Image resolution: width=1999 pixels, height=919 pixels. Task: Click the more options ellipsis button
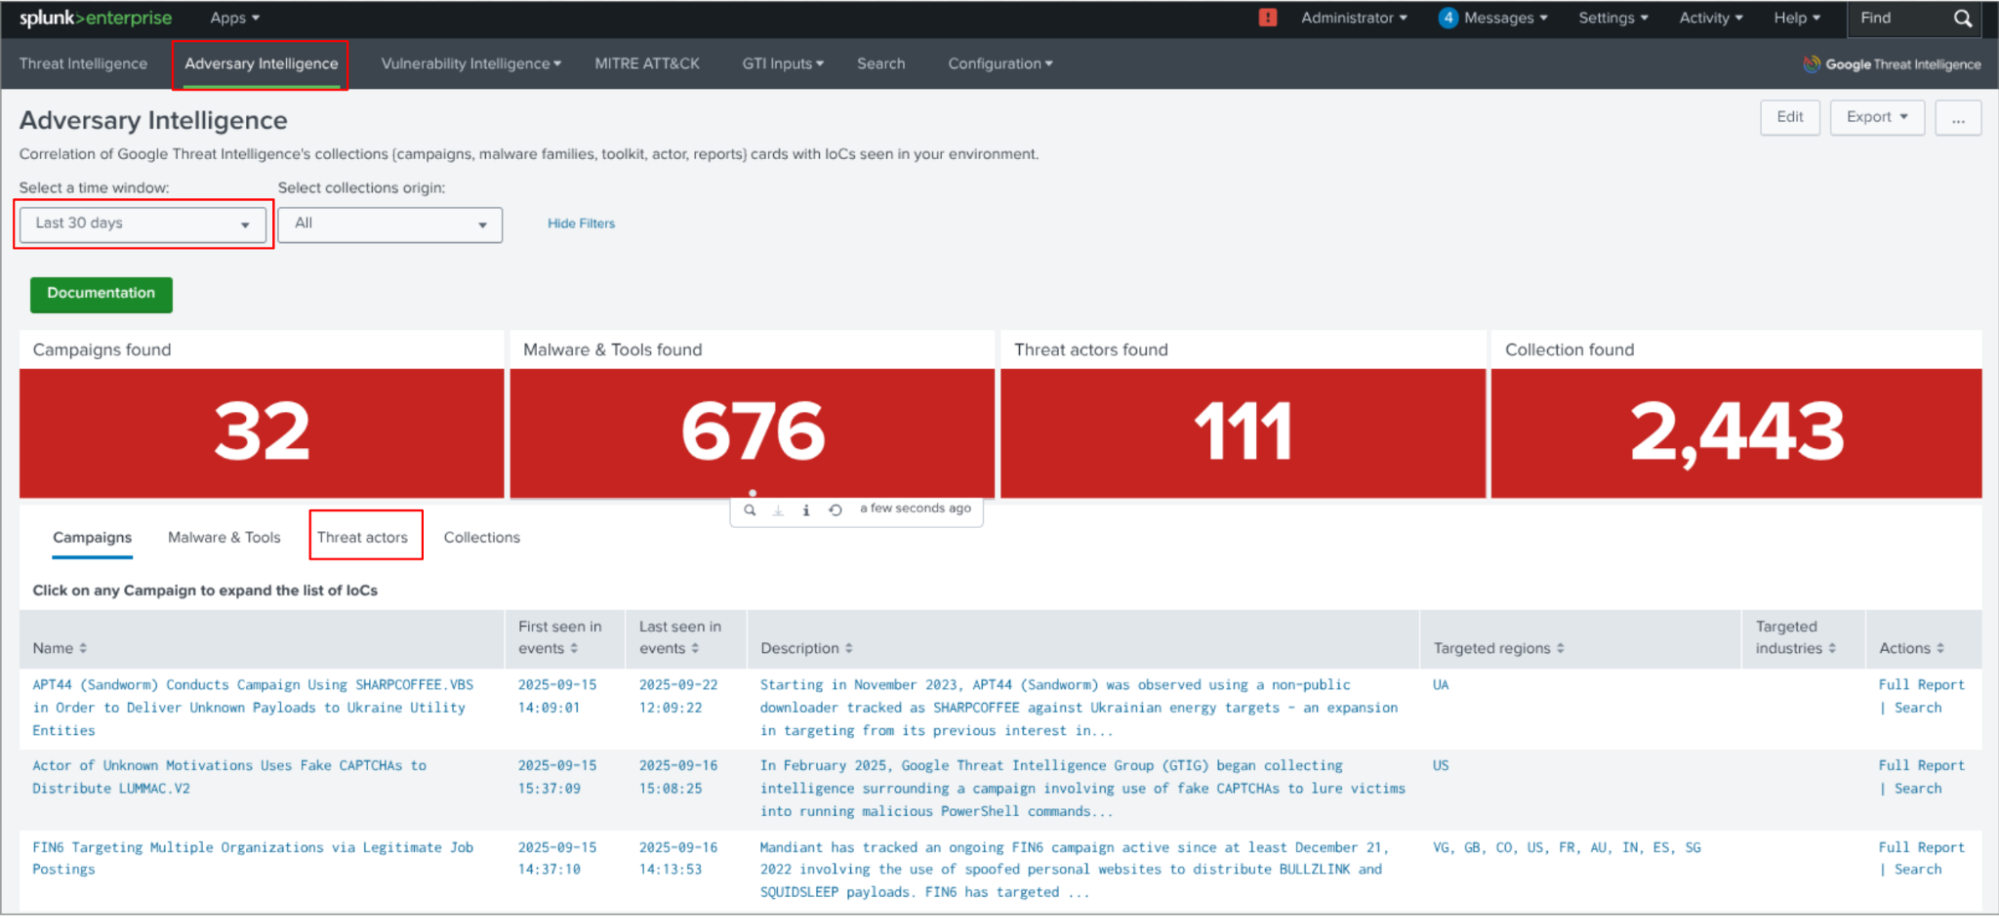1958,117
